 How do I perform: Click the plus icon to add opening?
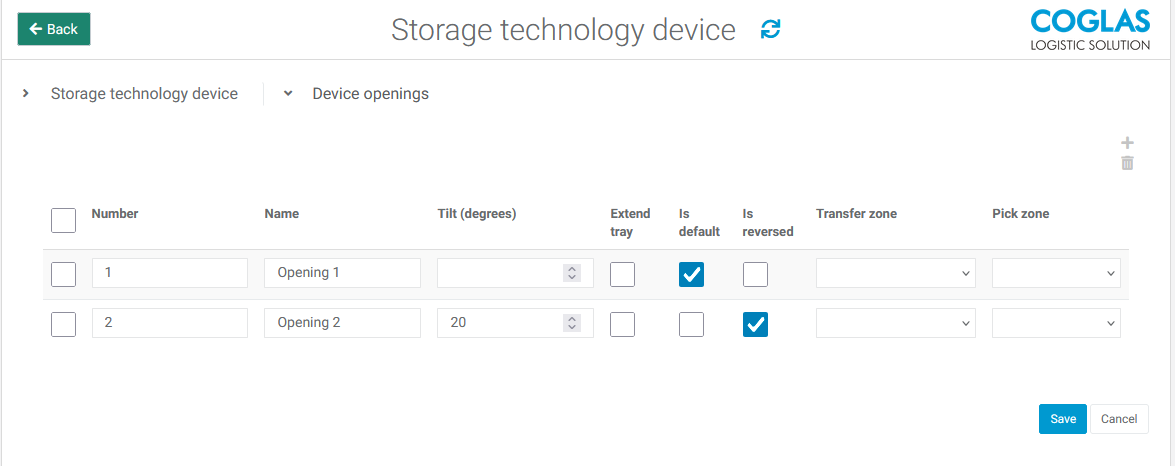coord(1127,143)
